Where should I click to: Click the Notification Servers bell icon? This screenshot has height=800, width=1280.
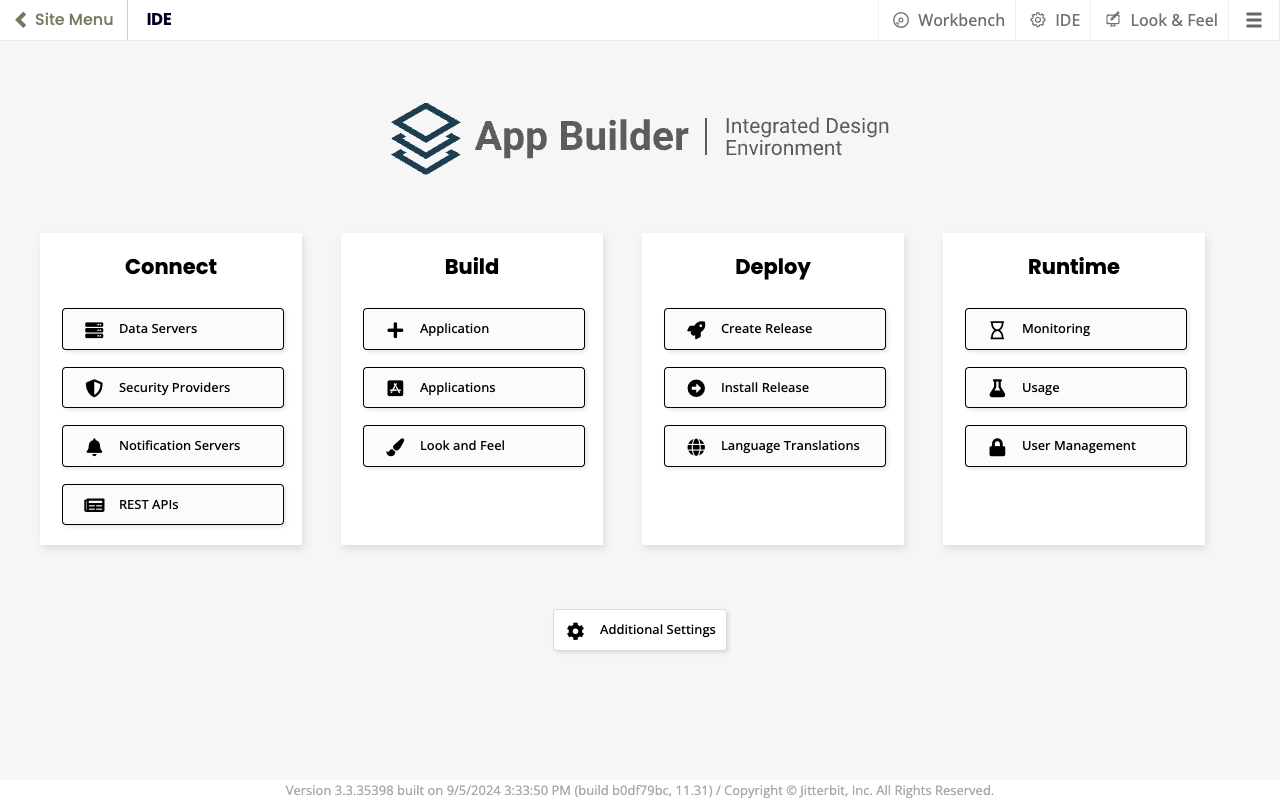pyautogui.click(x=94, y=447)
